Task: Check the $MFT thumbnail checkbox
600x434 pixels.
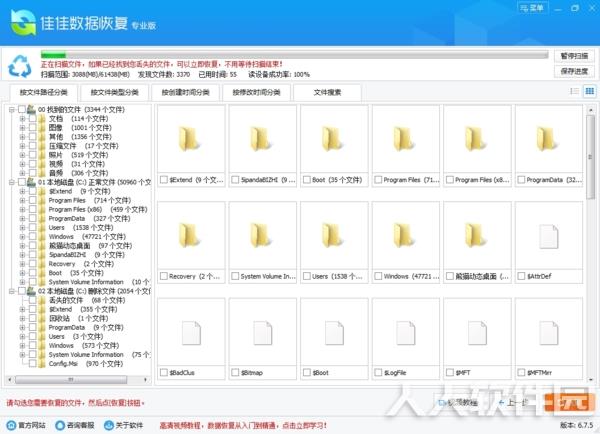Action: [x=450, y=372]
